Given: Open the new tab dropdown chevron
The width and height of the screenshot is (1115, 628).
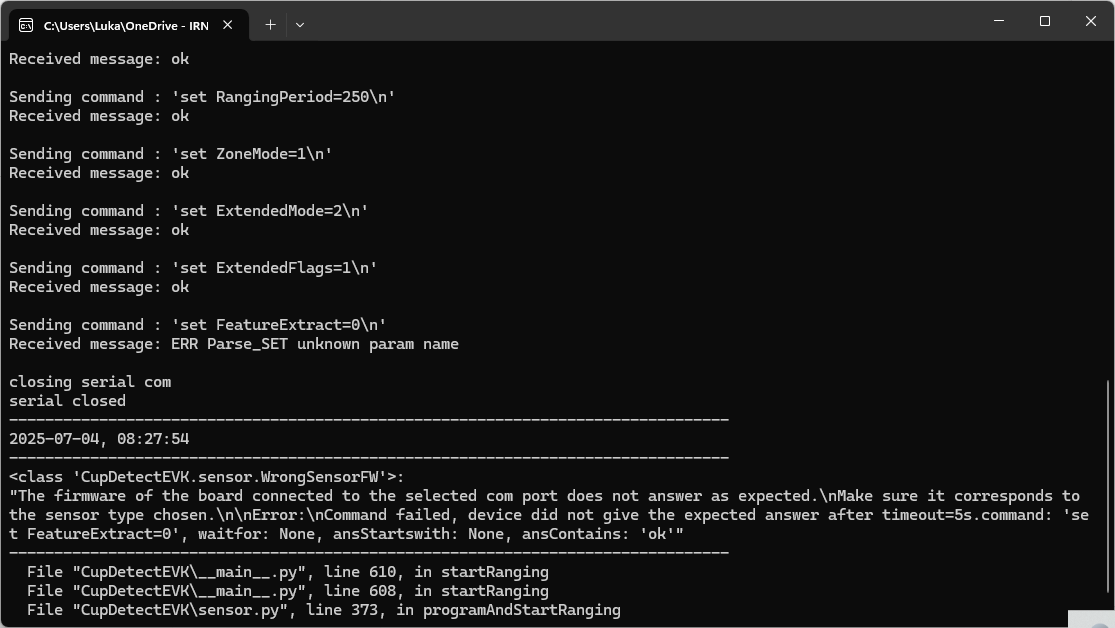Looking at the screenshot, I should click(299, 25).
